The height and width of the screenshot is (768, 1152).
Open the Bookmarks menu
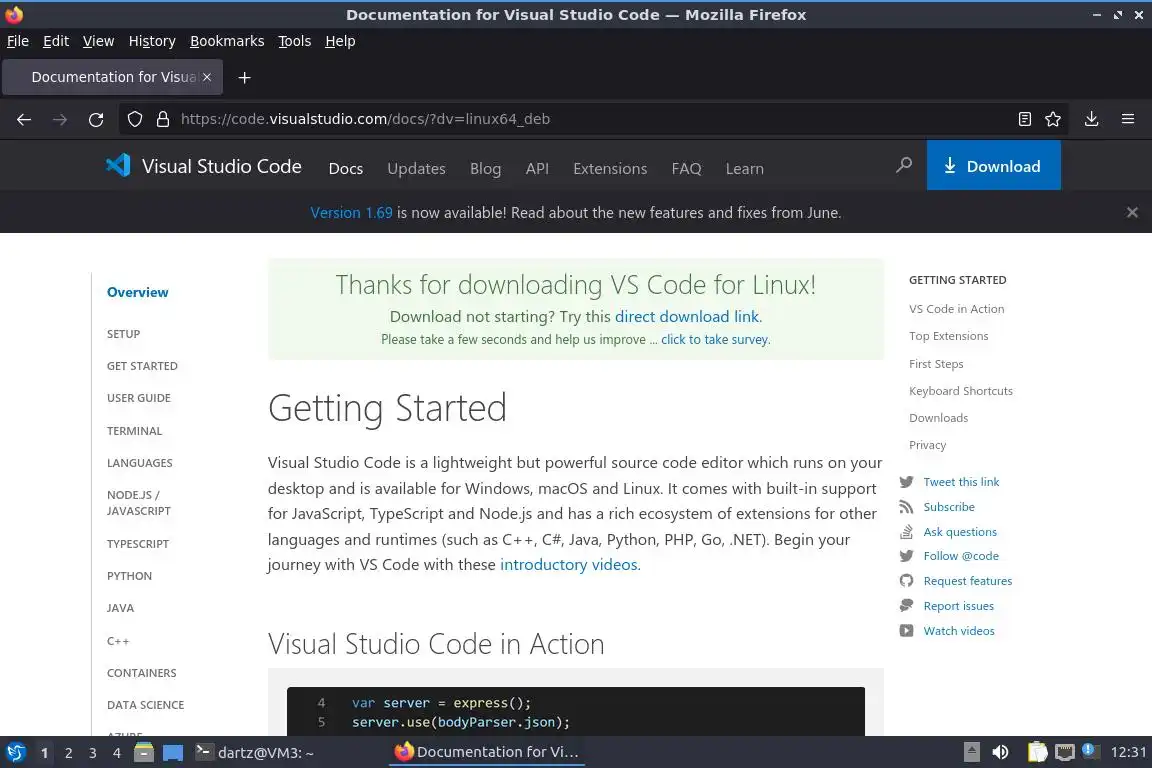(227, 41)
